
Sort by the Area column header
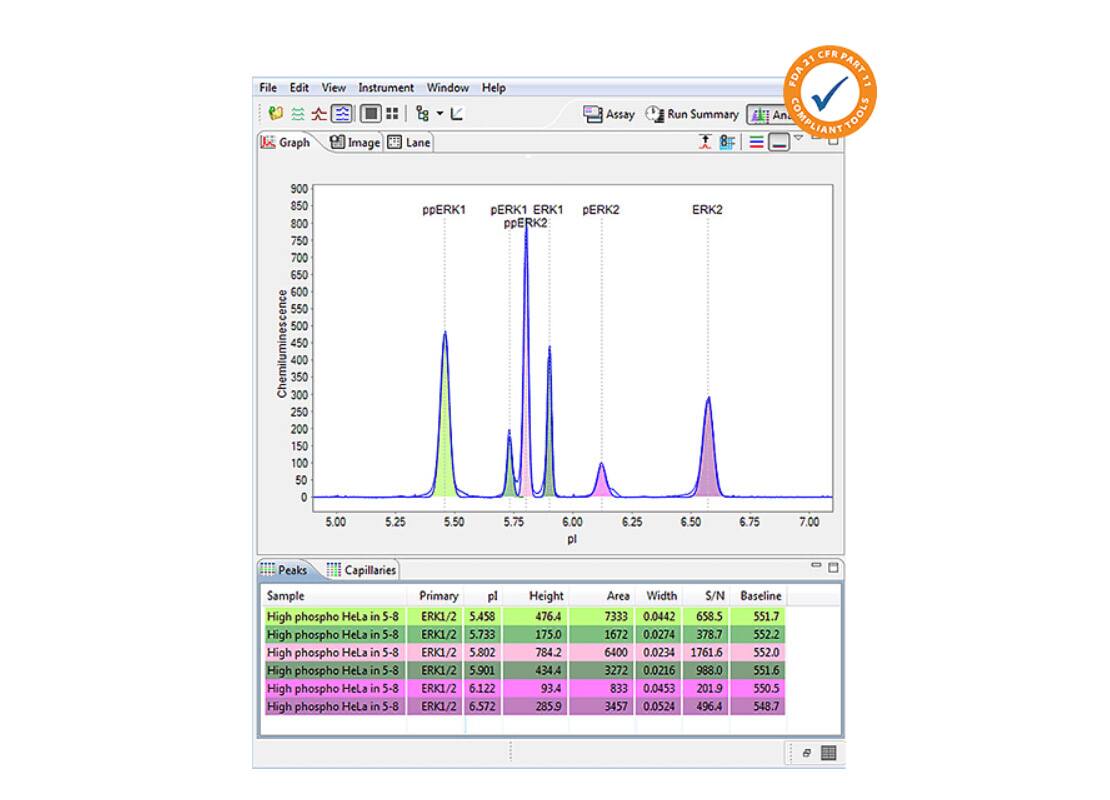(x=600, y=596)
